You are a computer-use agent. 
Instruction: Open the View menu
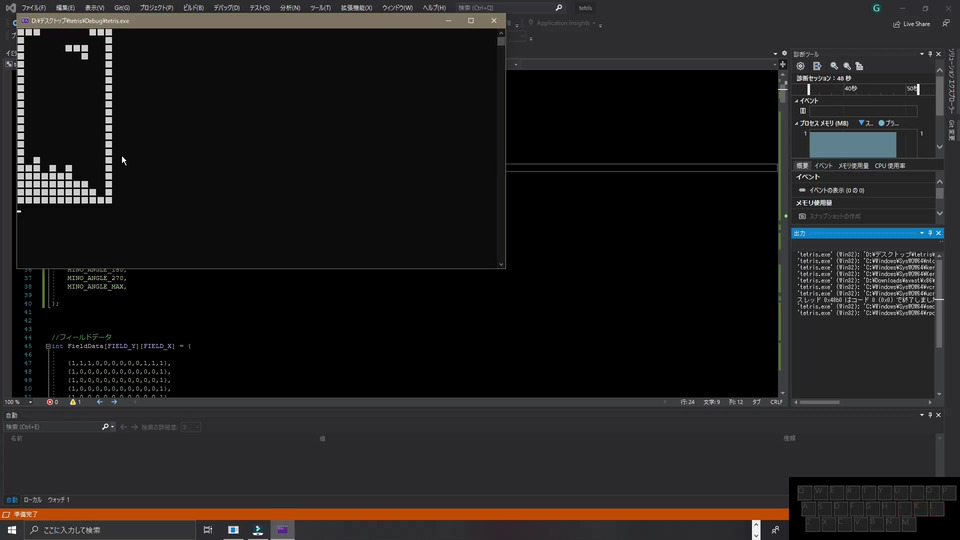94,8
